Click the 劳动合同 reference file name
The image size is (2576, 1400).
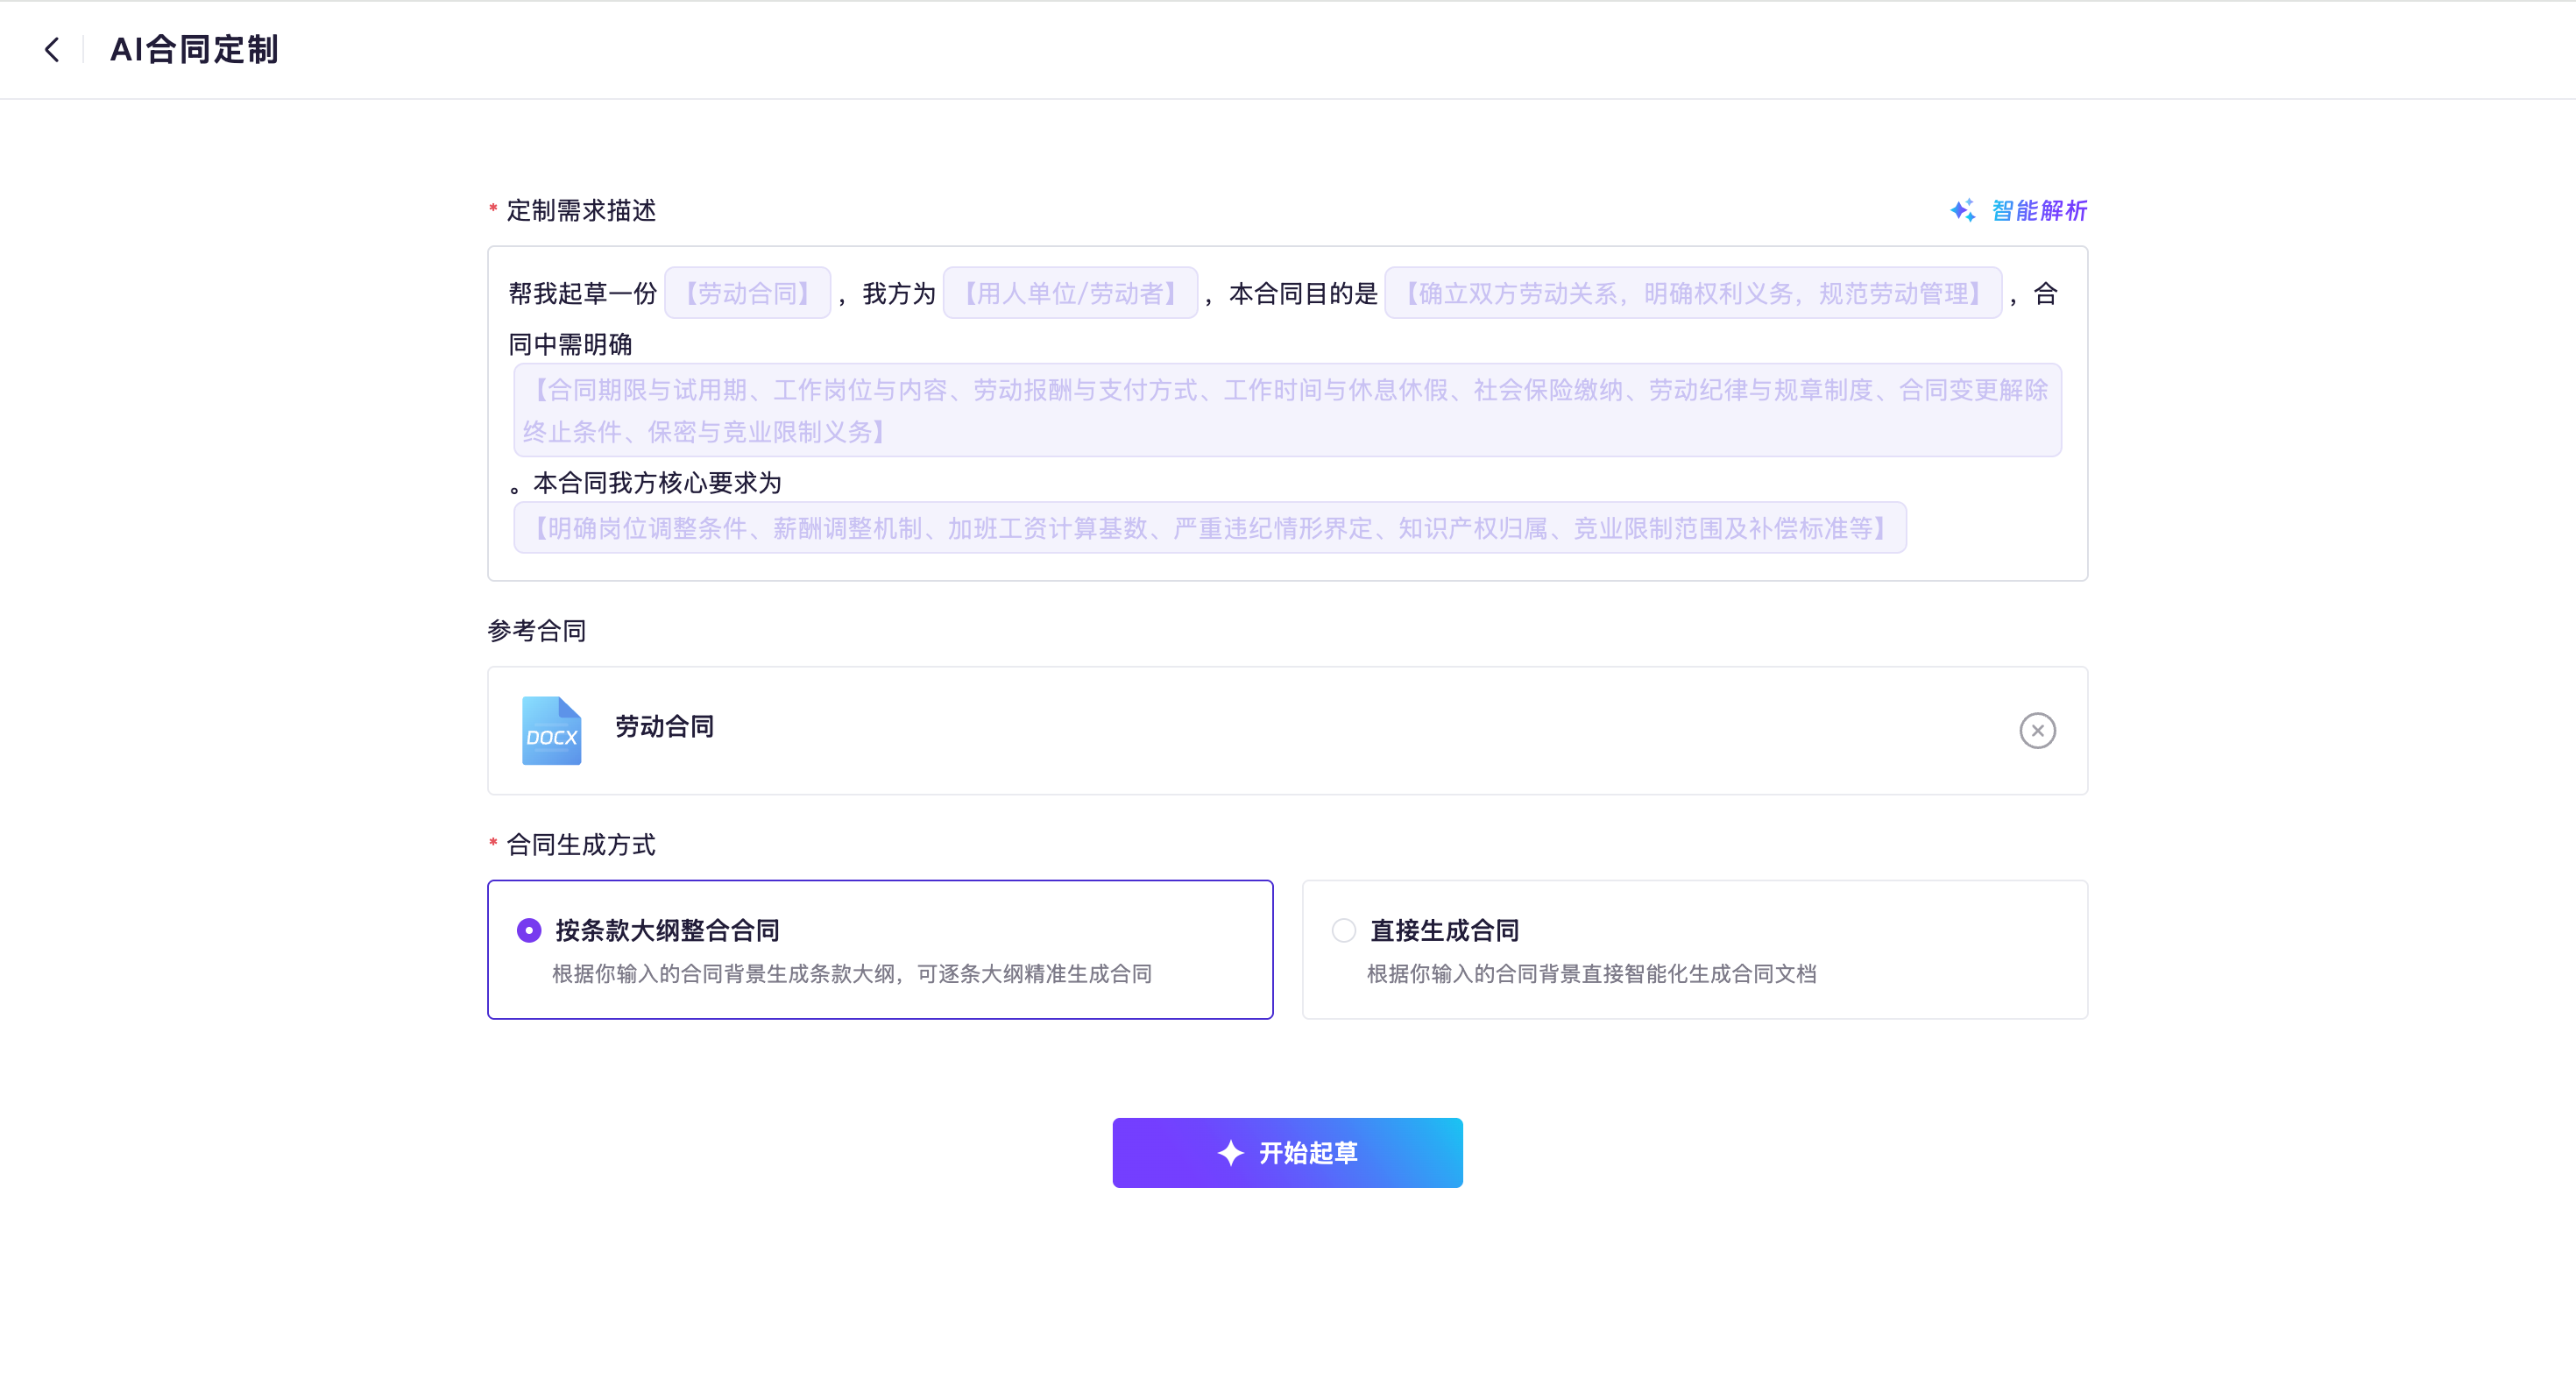664,726
